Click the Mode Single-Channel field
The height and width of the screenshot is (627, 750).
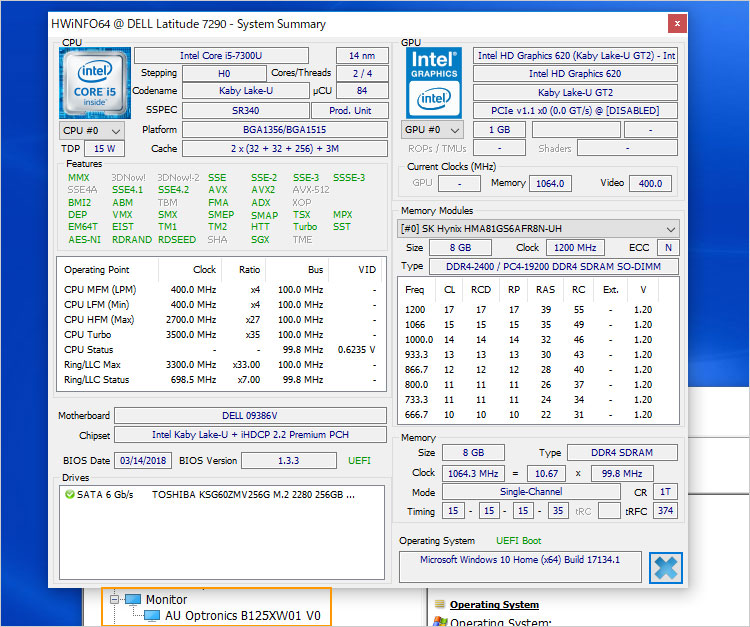click(x=531, y=492)
